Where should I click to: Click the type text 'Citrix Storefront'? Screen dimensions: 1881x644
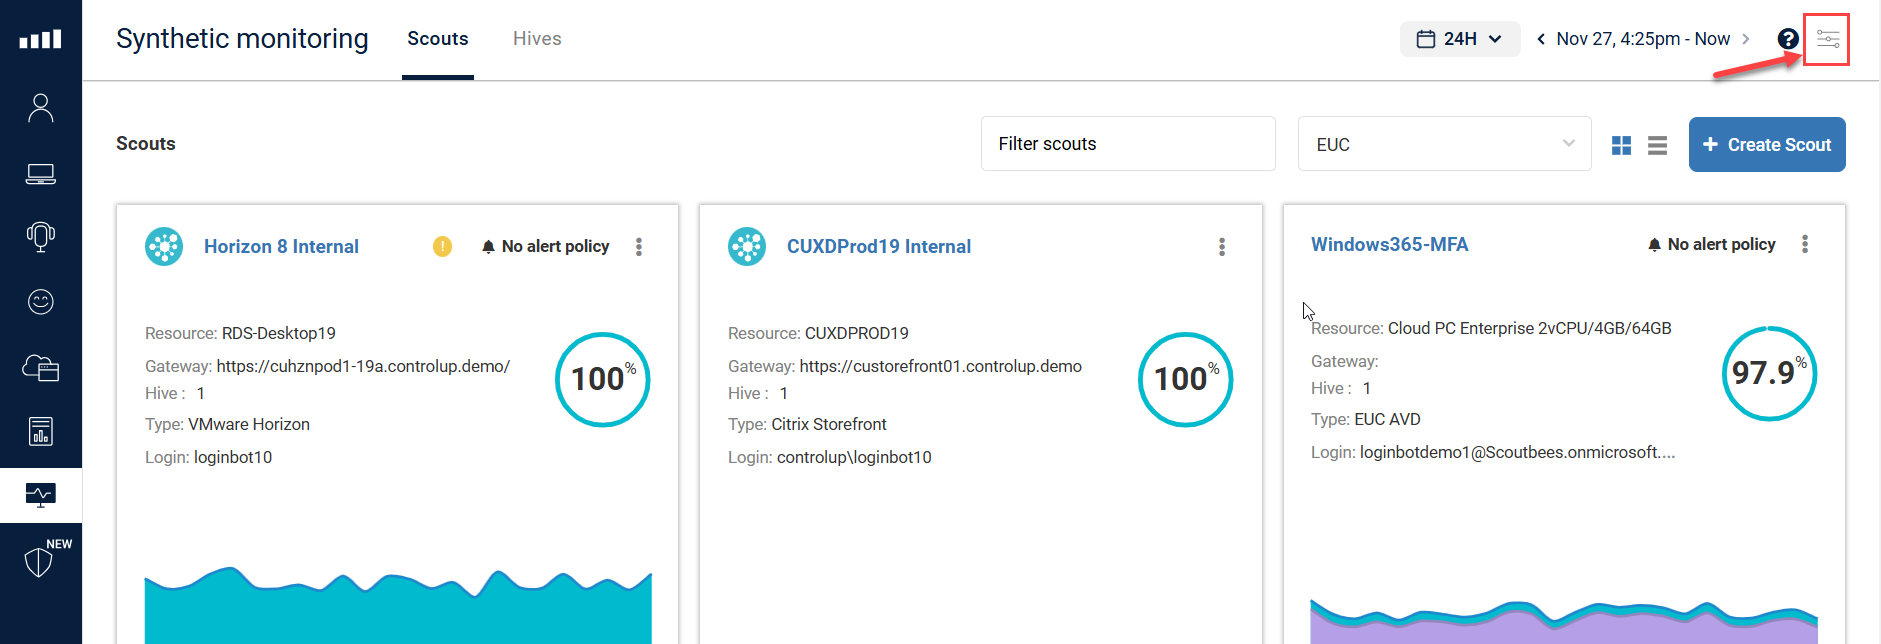pos(829,424)
